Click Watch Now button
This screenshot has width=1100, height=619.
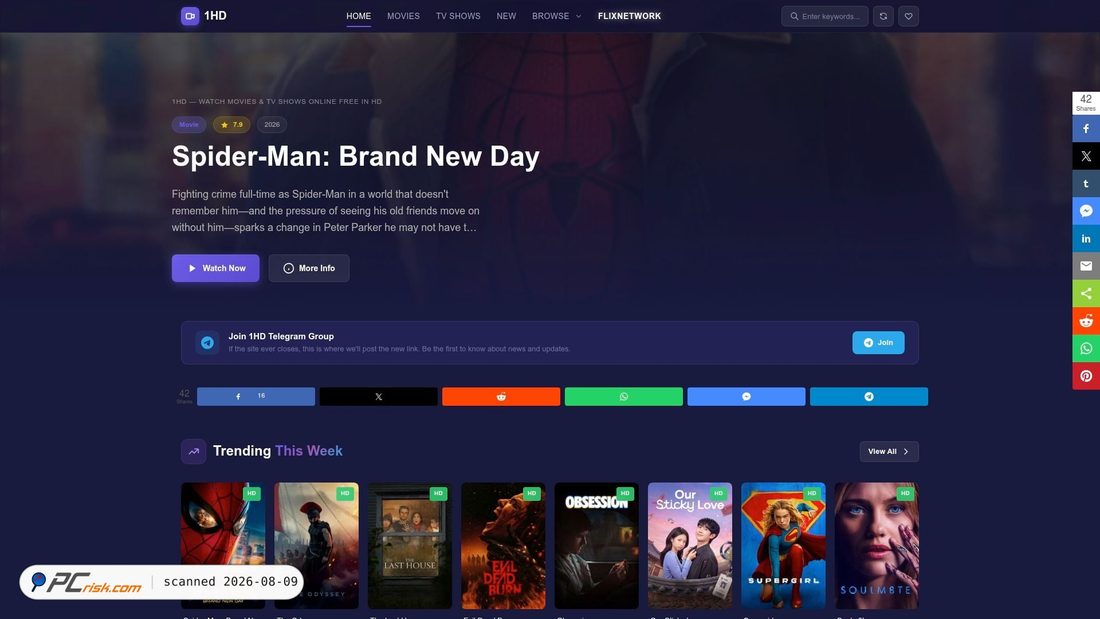coord(215,268)
